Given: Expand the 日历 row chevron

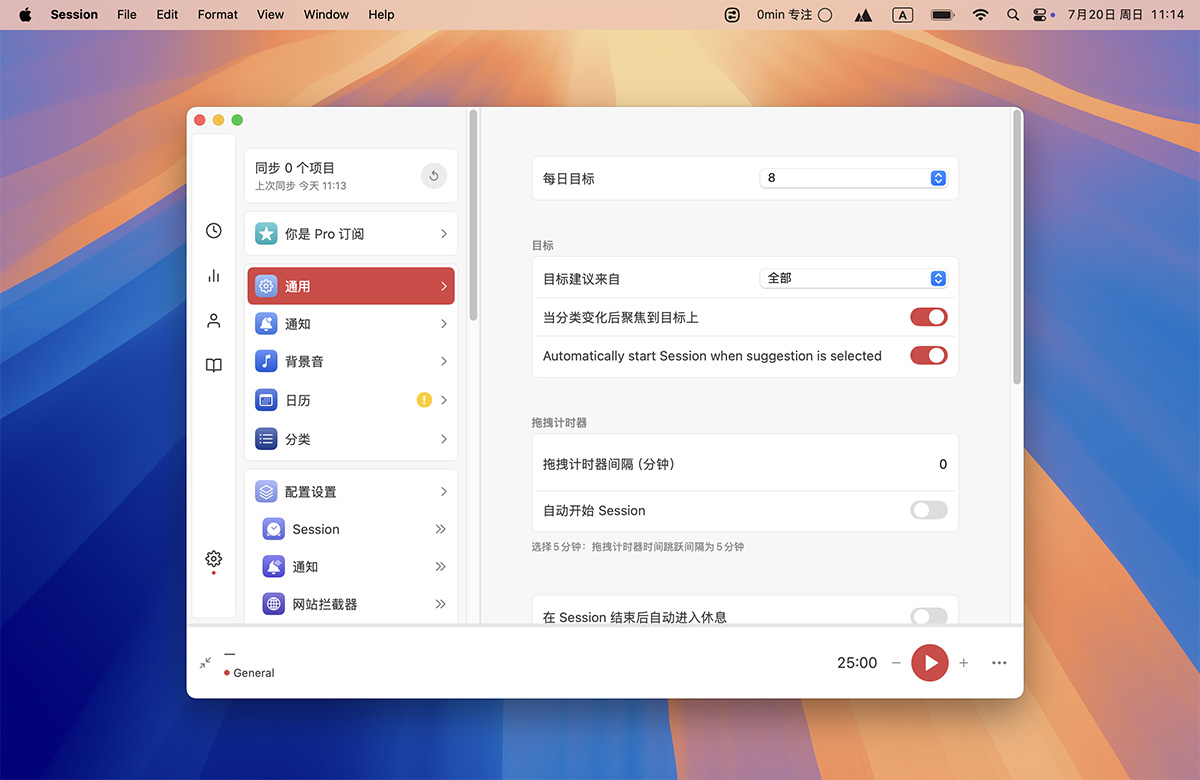Looking at the screenshot, I should point(444,400).
